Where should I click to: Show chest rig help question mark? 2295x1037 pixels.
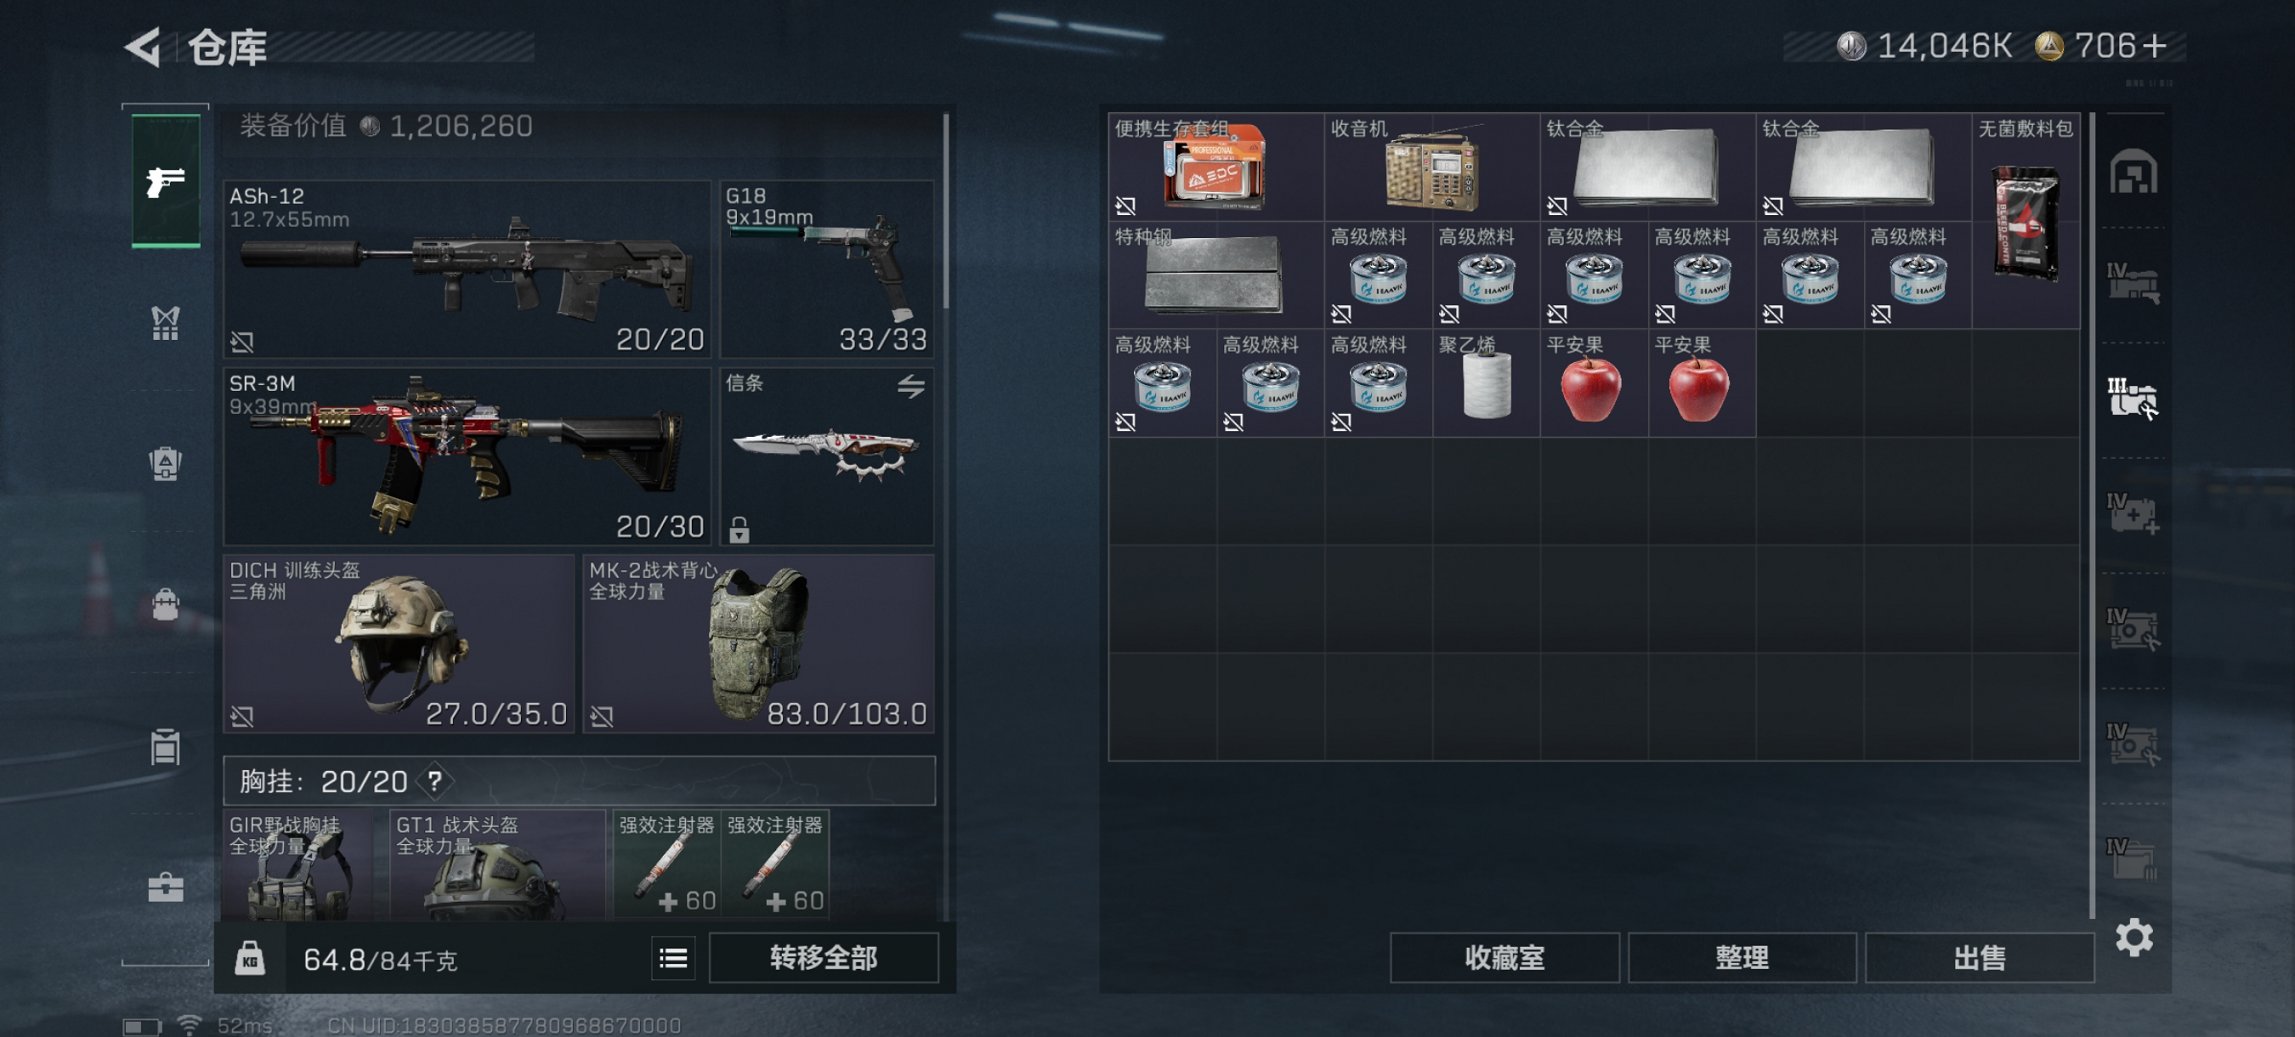435,781
